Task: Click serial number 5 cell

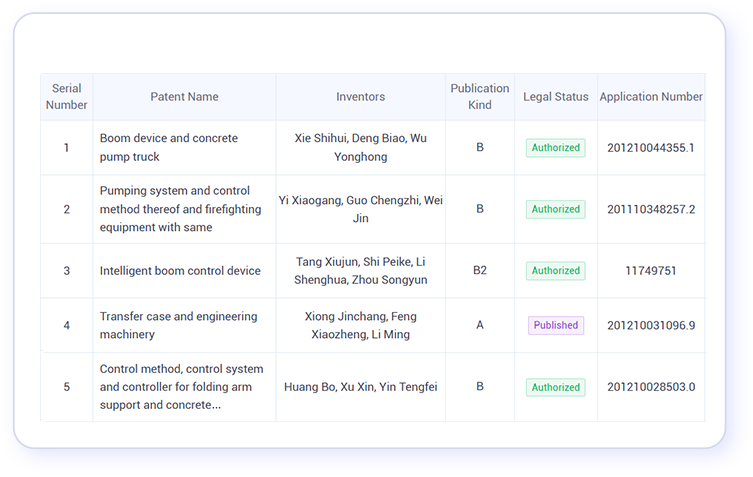Action: click(66, 387)
